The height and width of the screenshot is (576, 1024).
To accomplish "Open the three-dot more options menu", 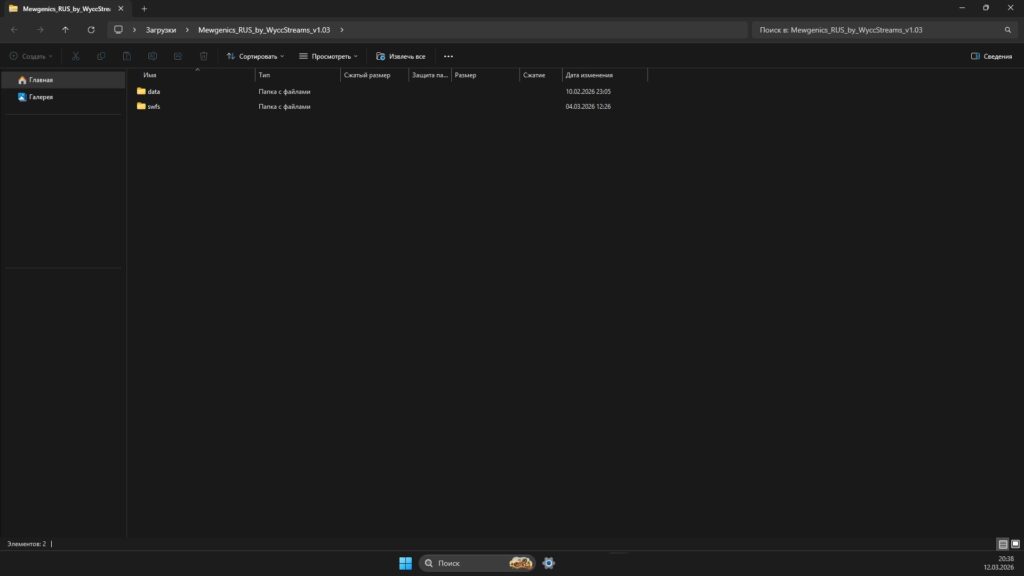I will pos(449,56).
